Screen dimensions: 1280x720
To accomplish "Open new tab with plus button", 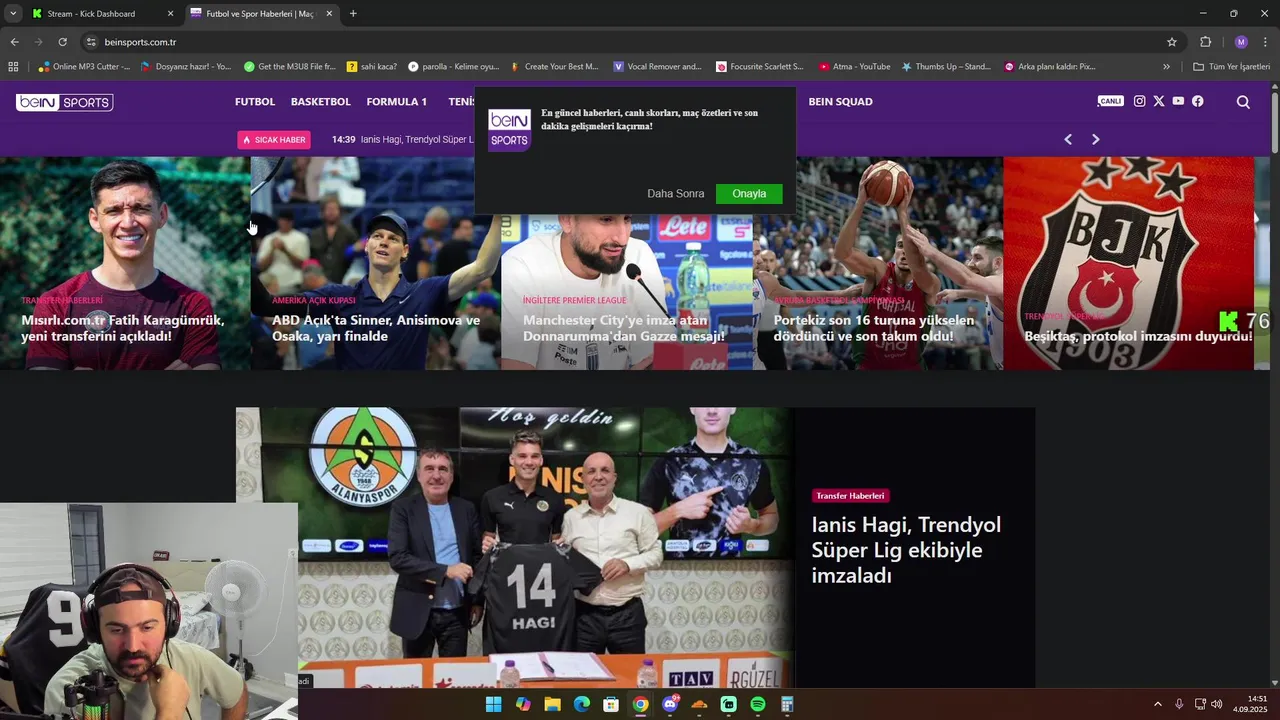I will pos(353,14).
